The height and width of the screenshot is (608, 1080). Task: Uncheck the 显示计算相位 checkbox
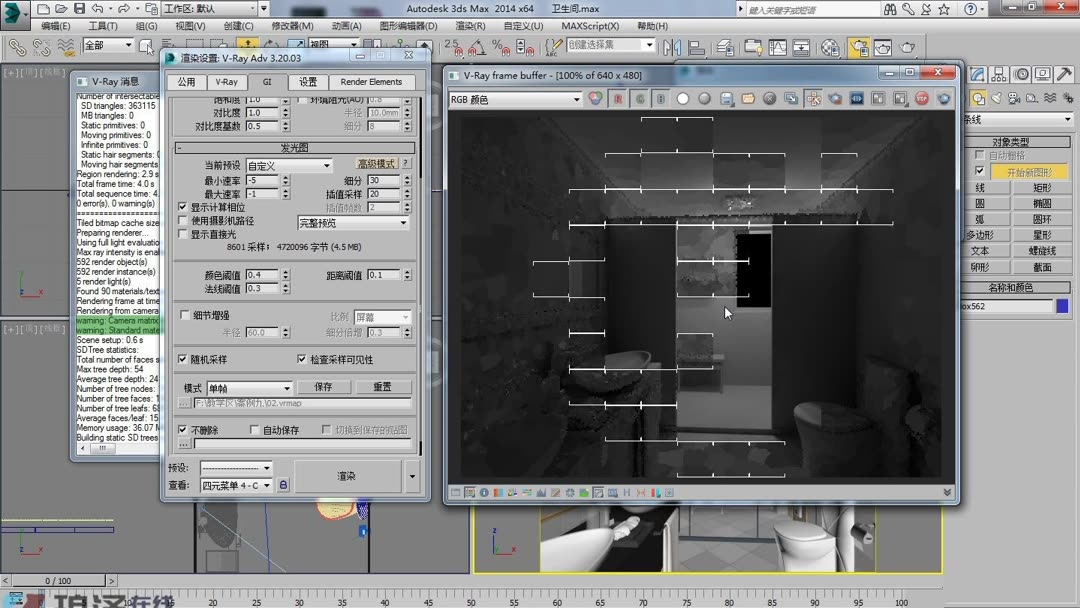tap(182, 208)
